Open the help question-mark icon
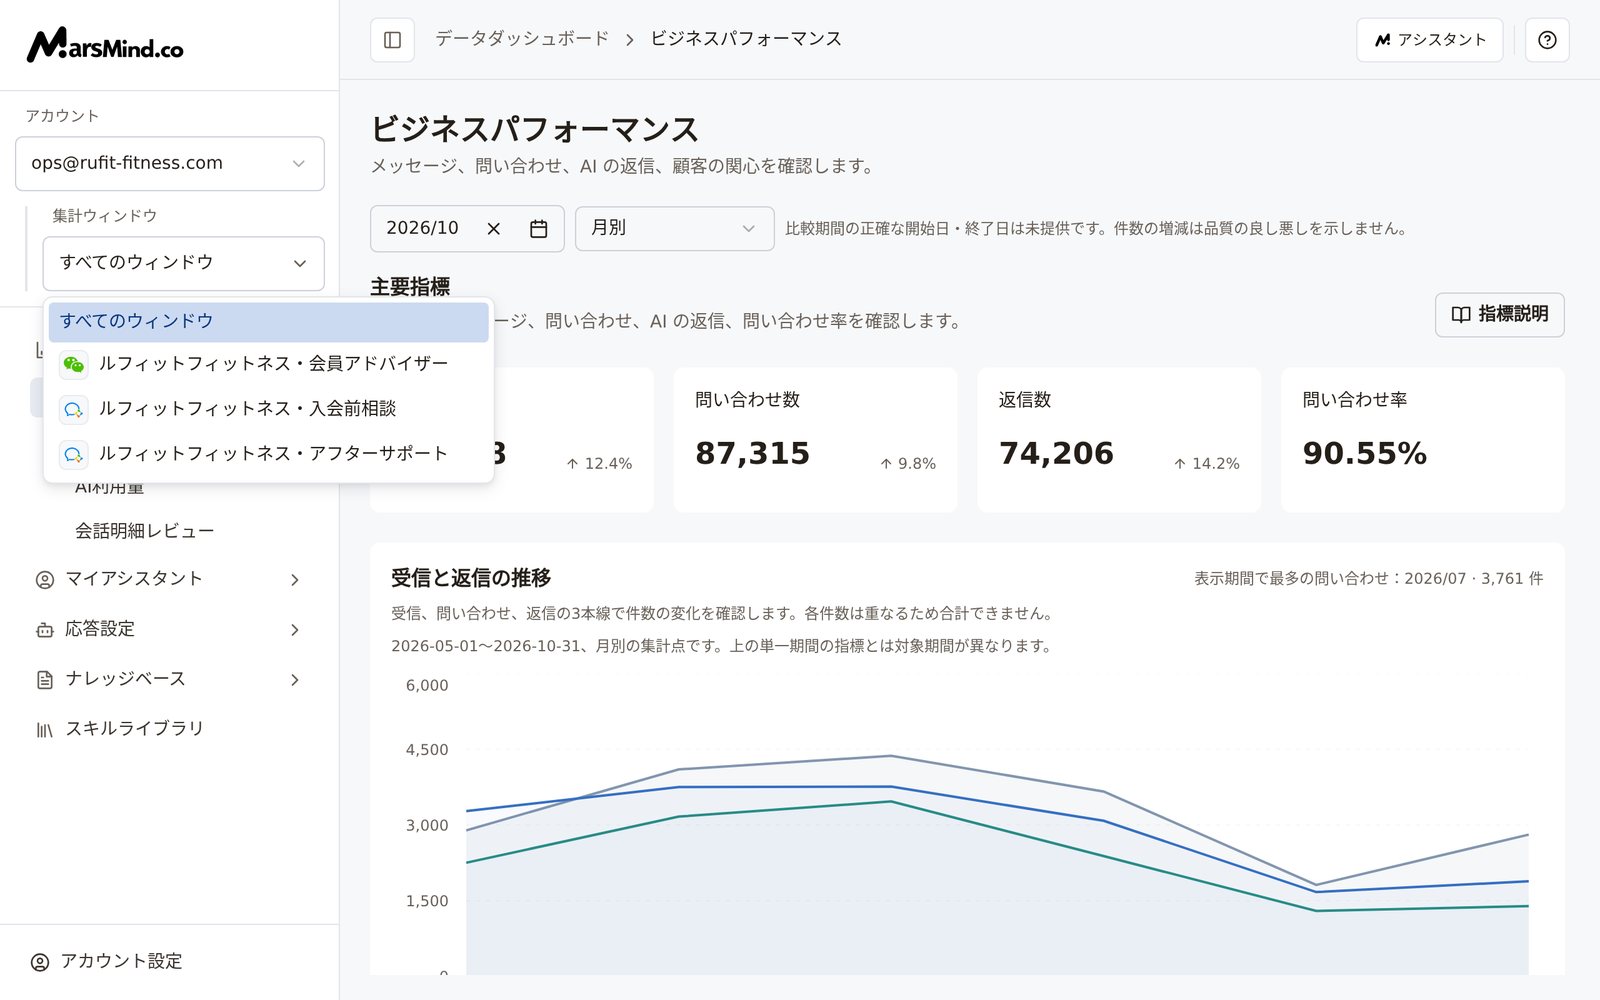The image size is (1600, 1000). (1547, 40)
